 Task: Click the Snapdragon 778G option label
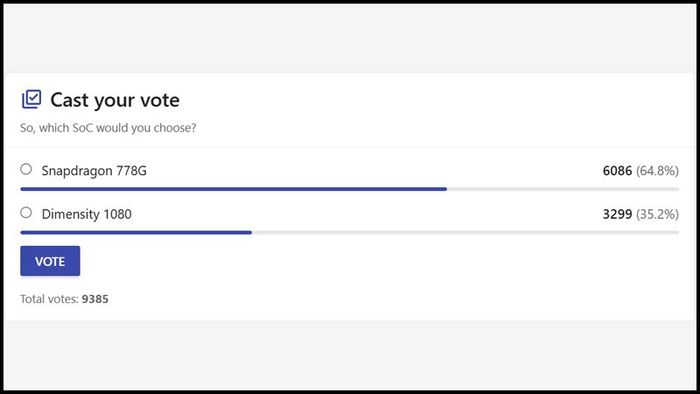(x=94, y=171)
